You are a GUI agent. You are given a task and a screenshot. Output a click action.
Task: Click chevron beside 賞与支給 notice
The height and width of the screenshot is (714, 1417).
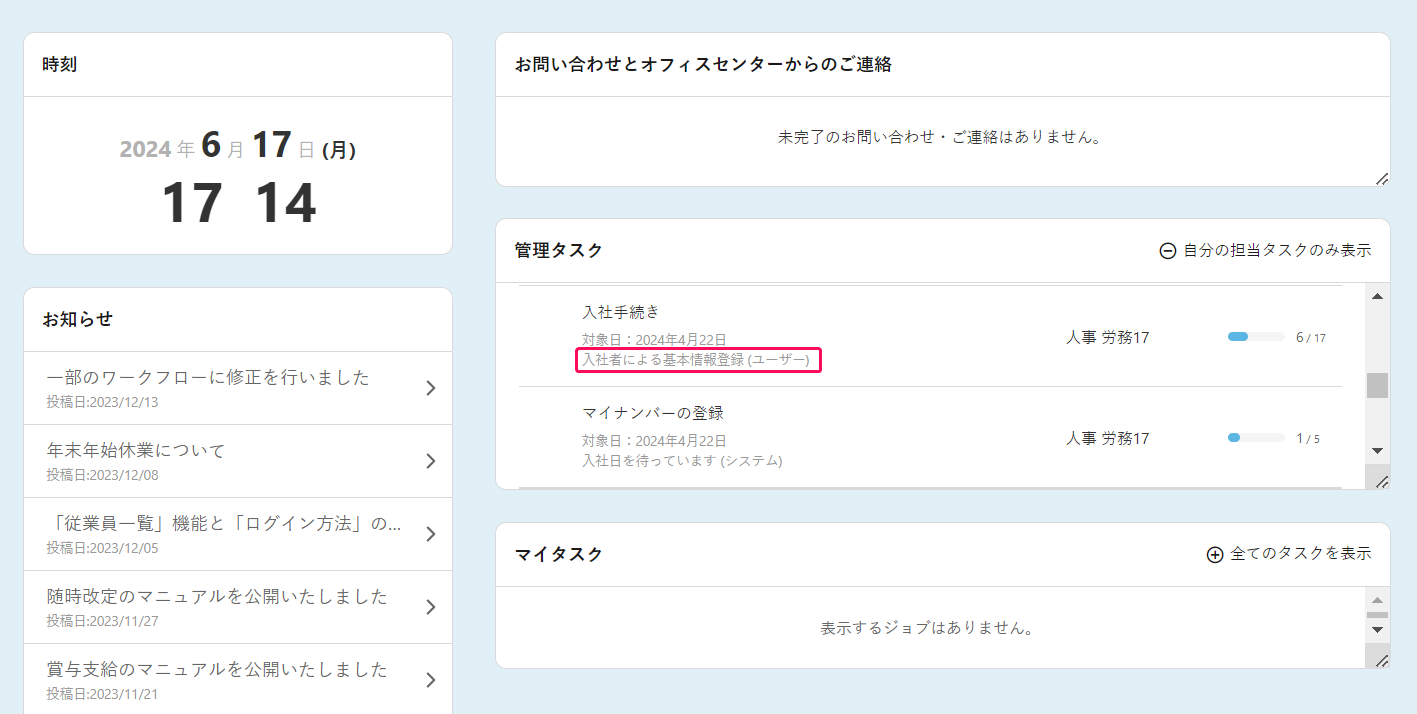tap(431, 680)
